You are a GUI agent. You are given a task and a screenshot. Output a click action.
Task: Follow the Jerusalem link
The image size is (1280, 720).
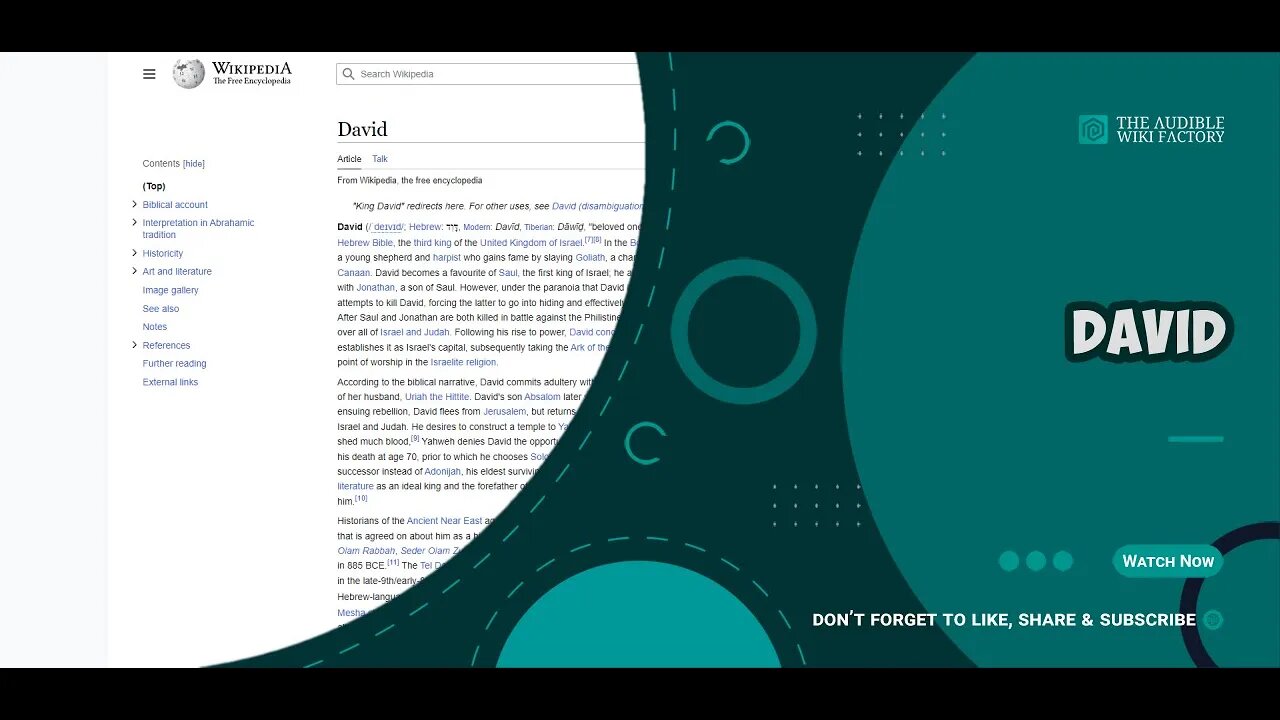tap(504, 412)
